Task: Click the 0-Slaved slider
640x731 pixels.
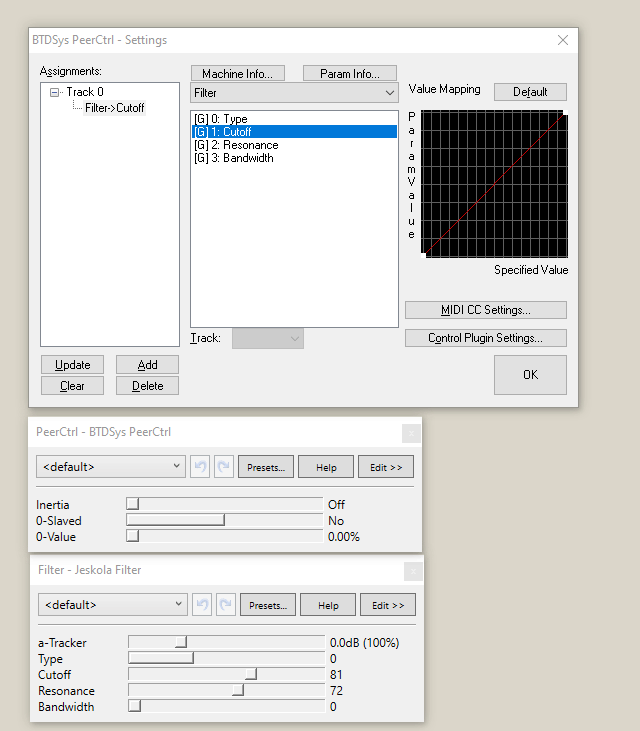Action: coord(224,520)
